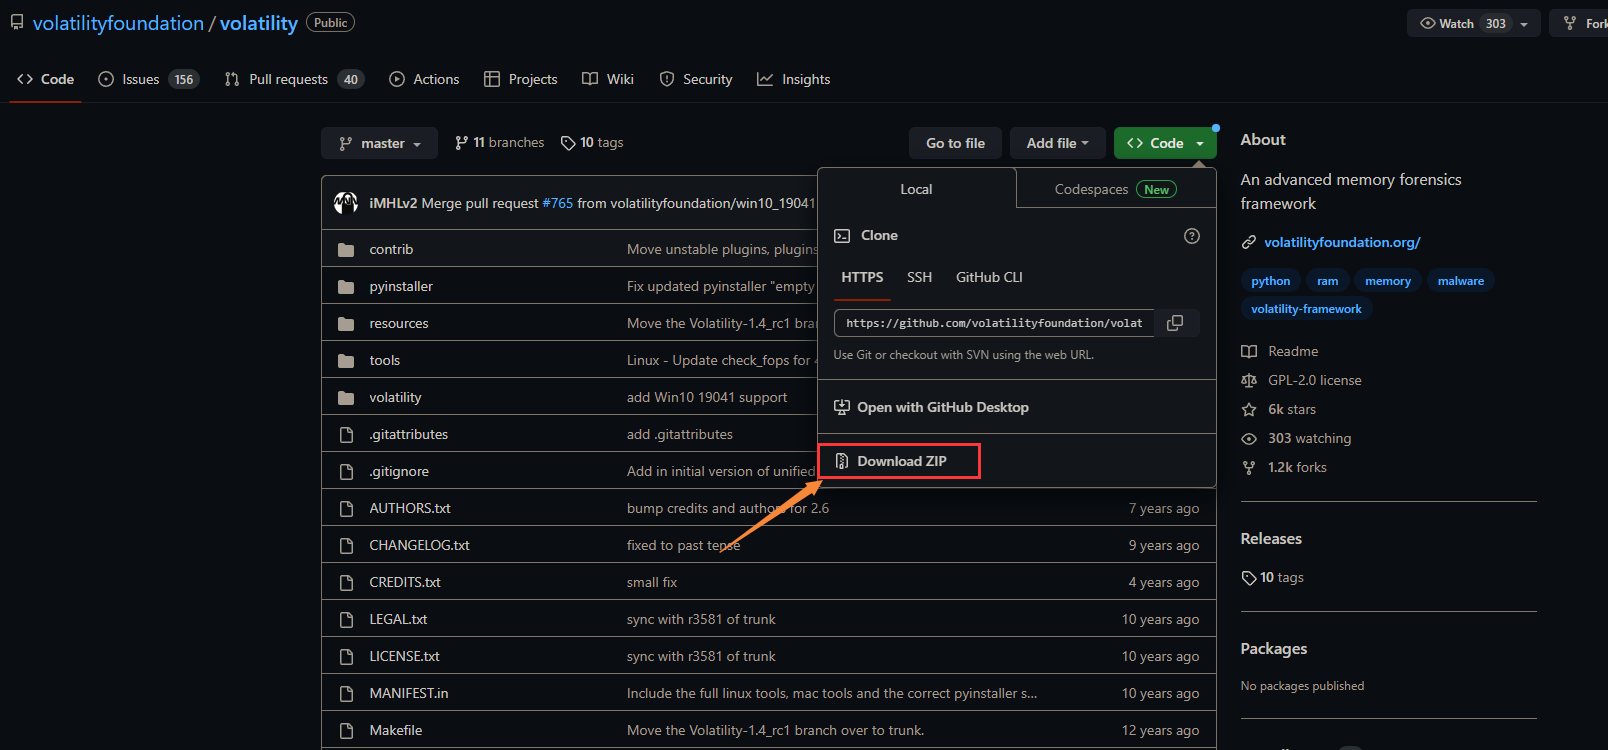Click the malware topic tag

pyautogui.click(x=1461, y=281)
